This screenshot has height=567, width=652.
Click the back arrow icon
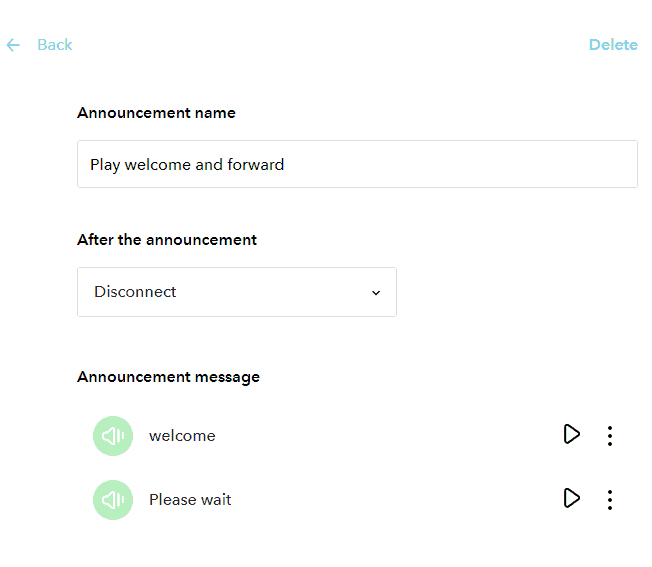(x=13, y=45)
